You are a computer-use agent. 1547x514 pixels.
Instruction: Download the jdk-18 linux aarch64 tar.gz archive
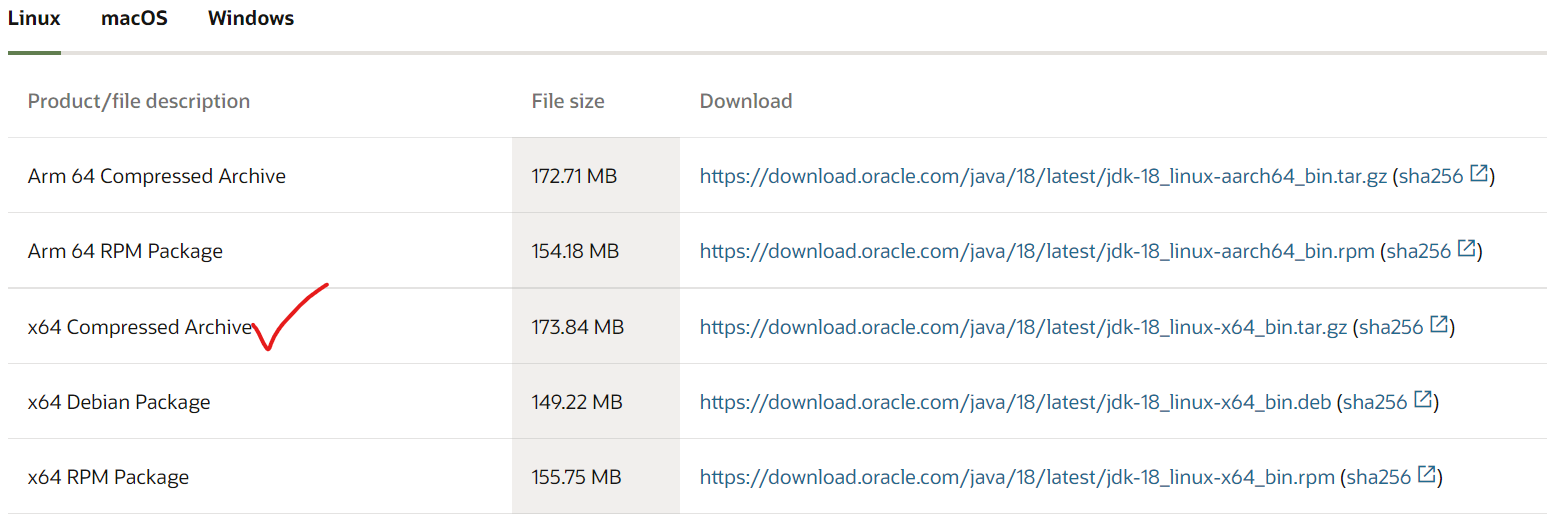(x=1043, y=176)
